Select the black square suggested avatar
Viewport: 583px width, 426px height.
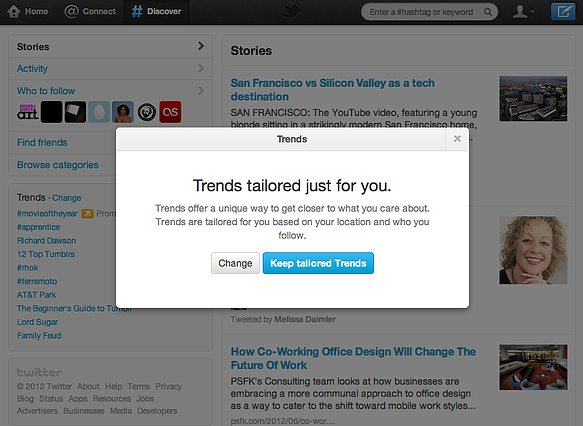click(x=51, y=112)
